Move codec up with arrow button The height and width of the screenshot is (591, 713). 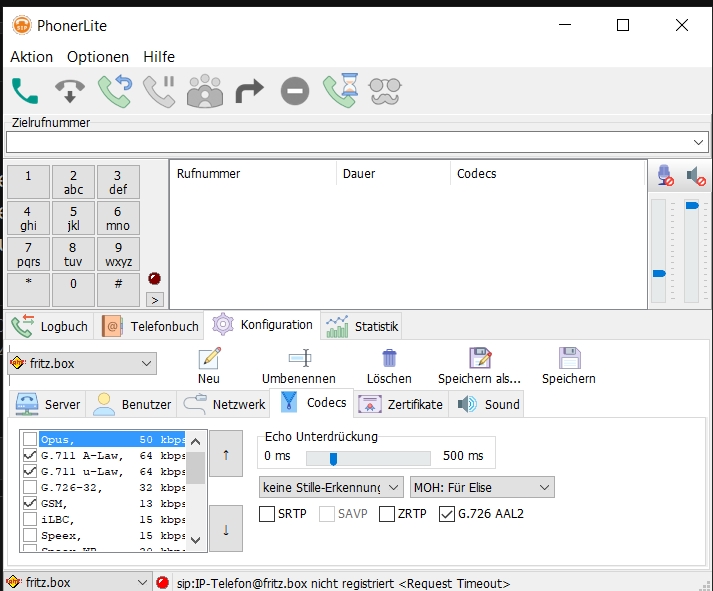point(226,454)
